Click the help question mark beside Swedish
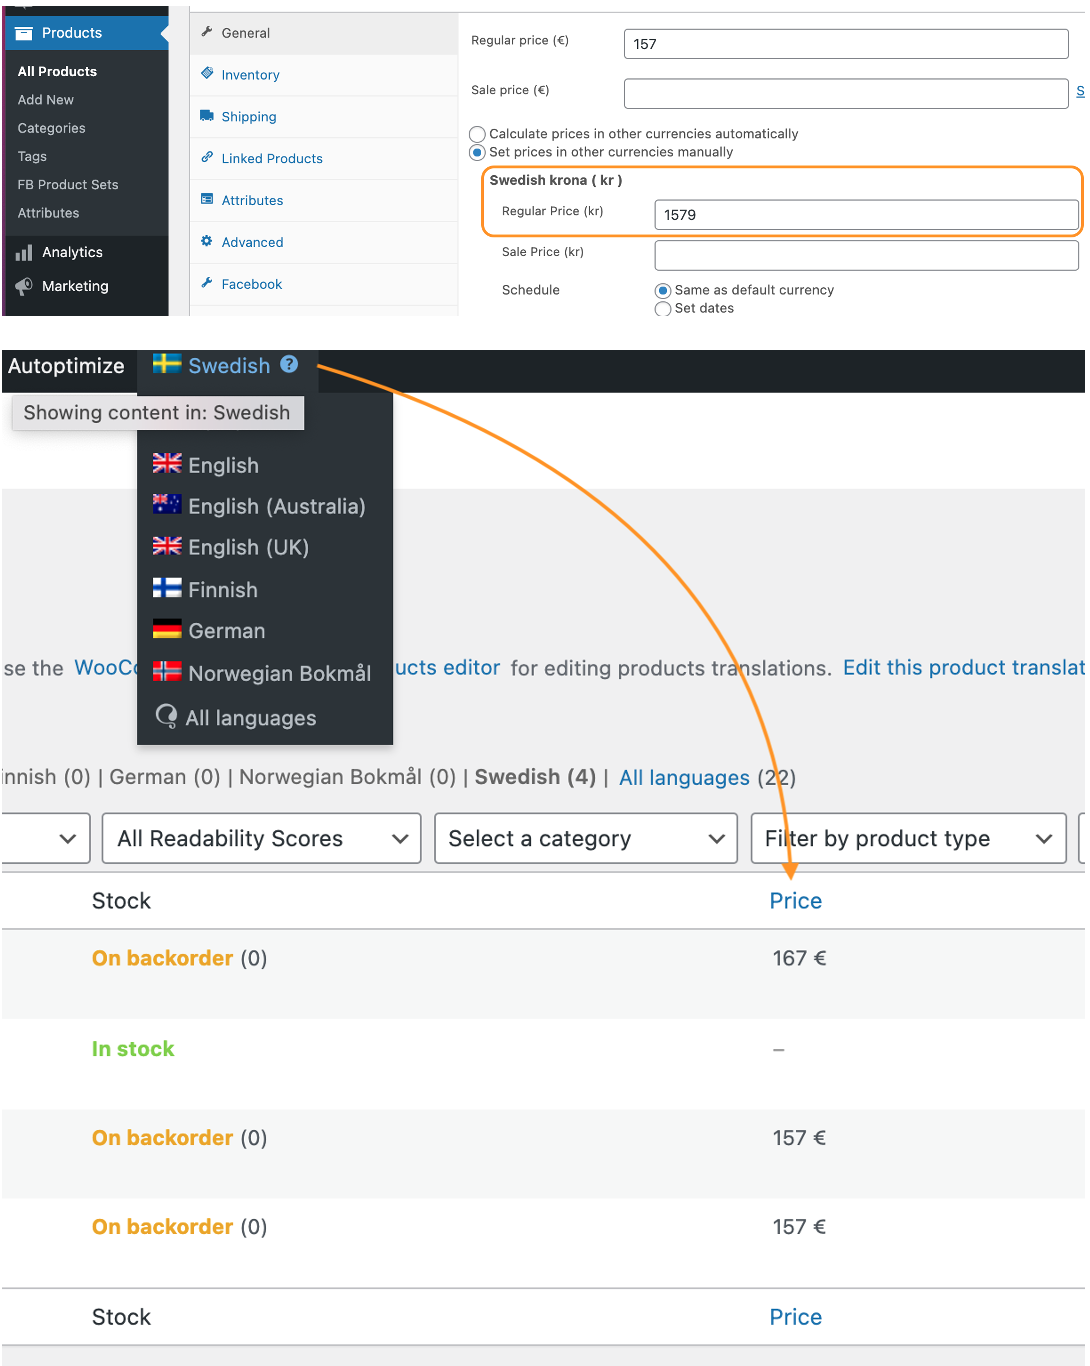The width and height of the screenshot is (1090, 1366). point(289,365)
